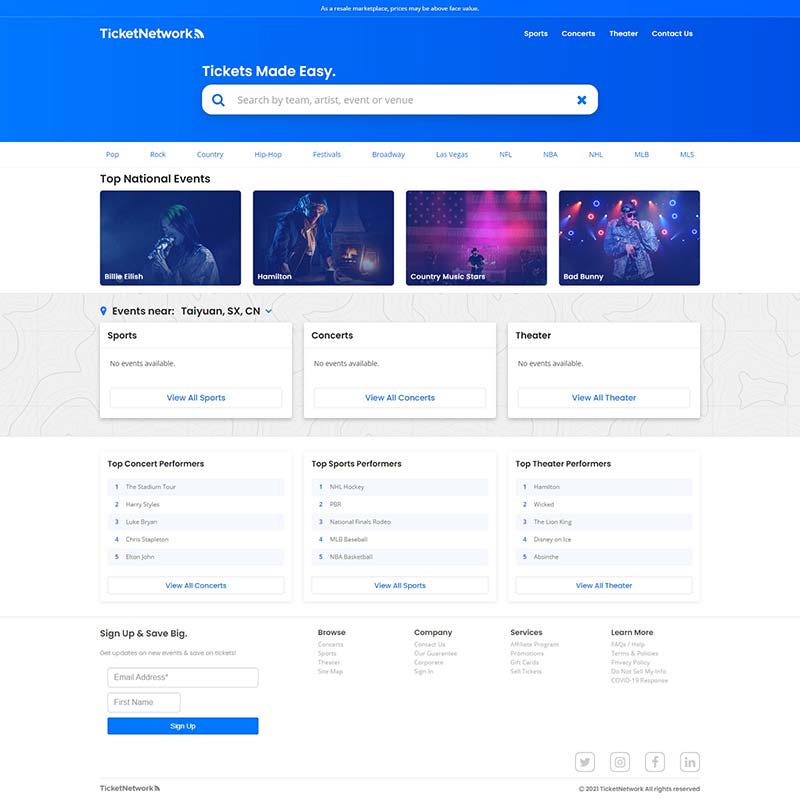The width and height of the screenshot is (800, 799).
Task: Open Privacy Policy footer link
Action: coord(630,662)
